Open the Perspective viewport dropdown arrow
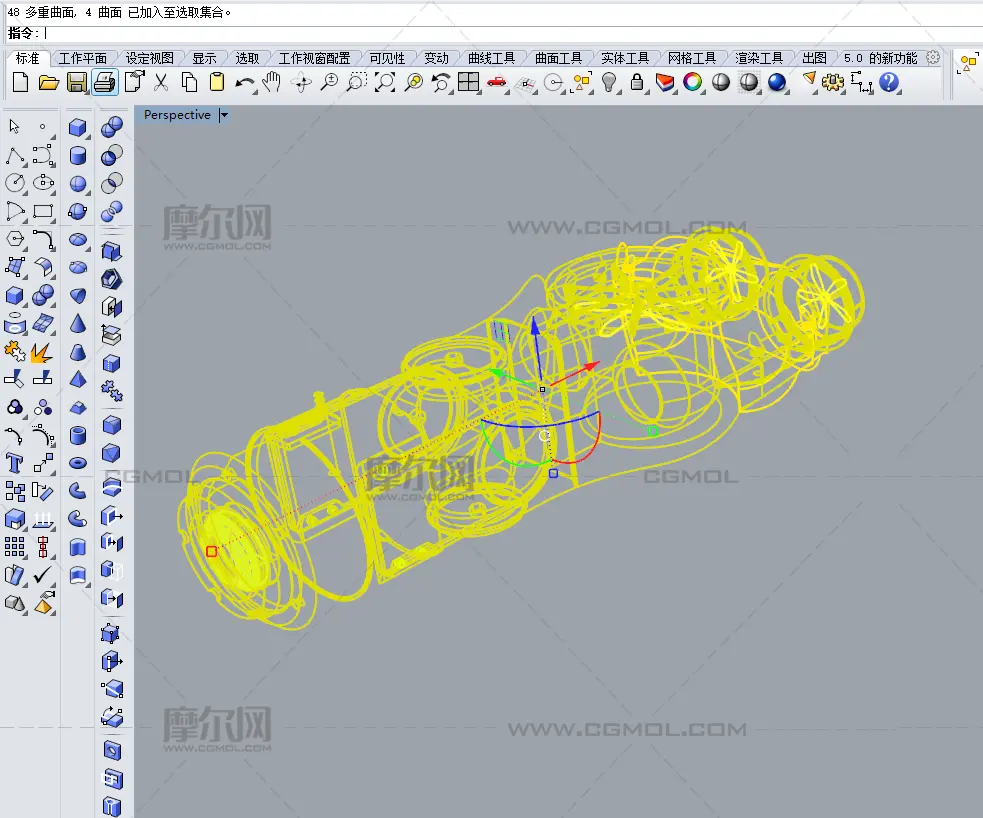Image resolution: width=983 pixels, height=818 pixels. pos(224,115)
